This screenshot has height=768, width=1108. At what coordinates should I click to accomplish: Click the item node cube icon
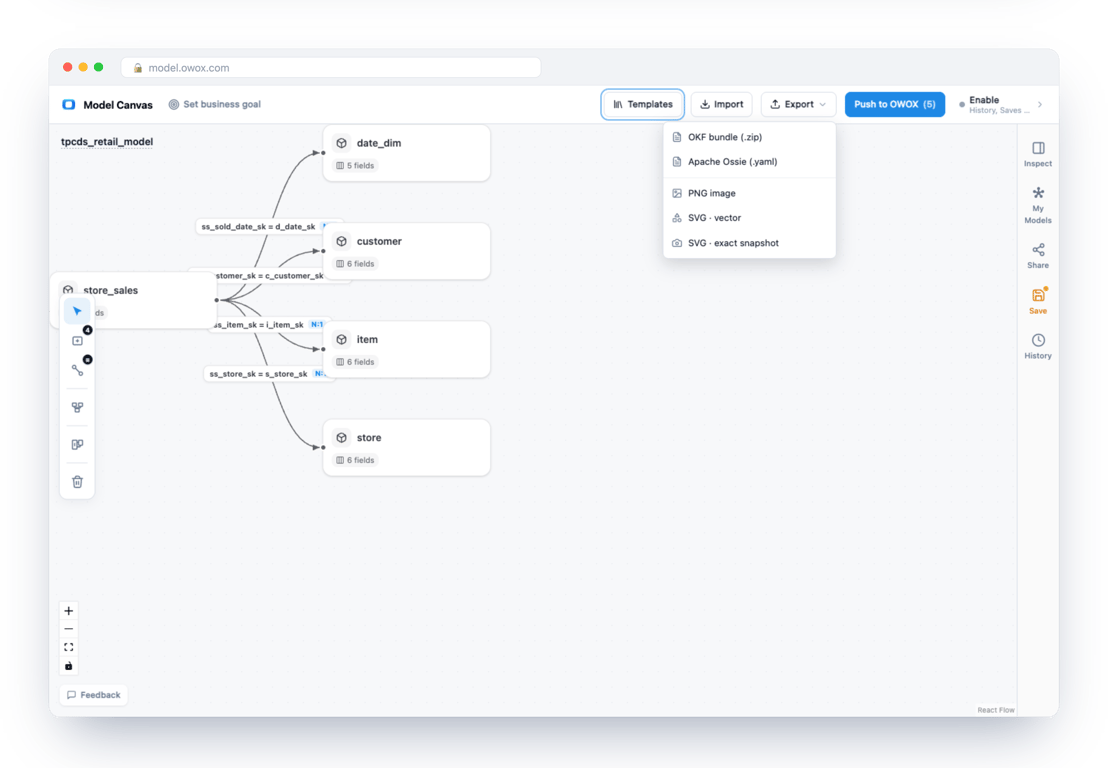click(x=341, y=339)
